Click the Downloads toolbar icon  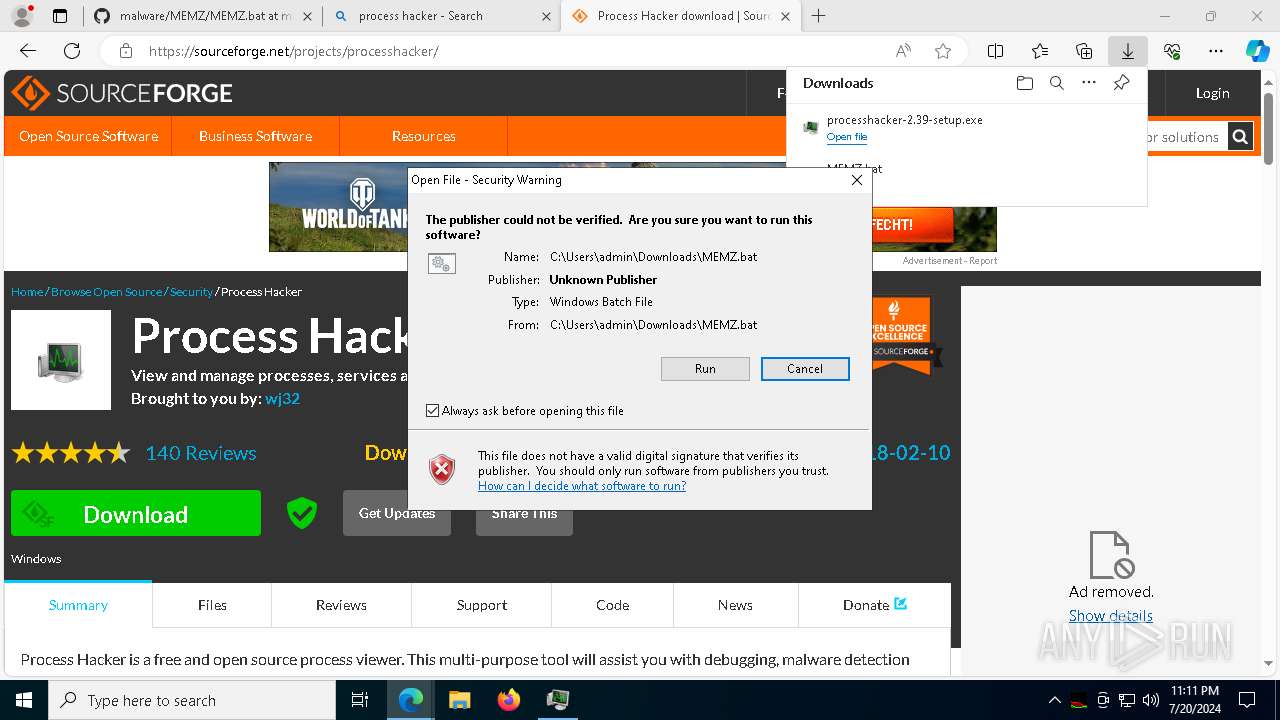(1128, 51)
